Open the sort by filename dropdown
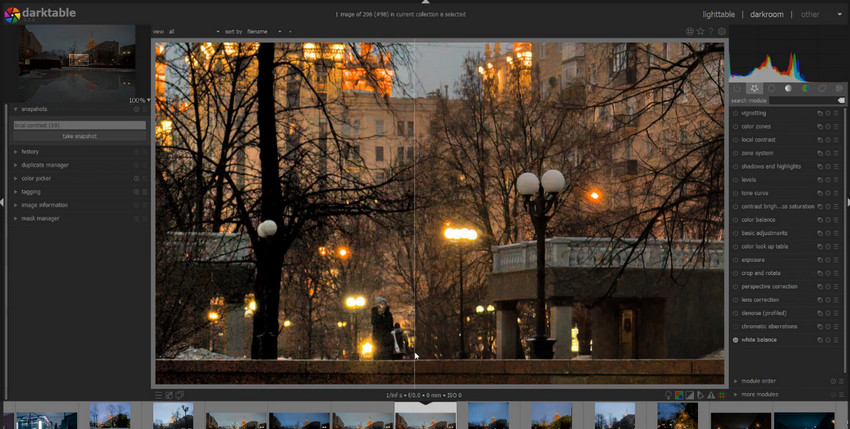The image size is (850, 429). (265, 31)
